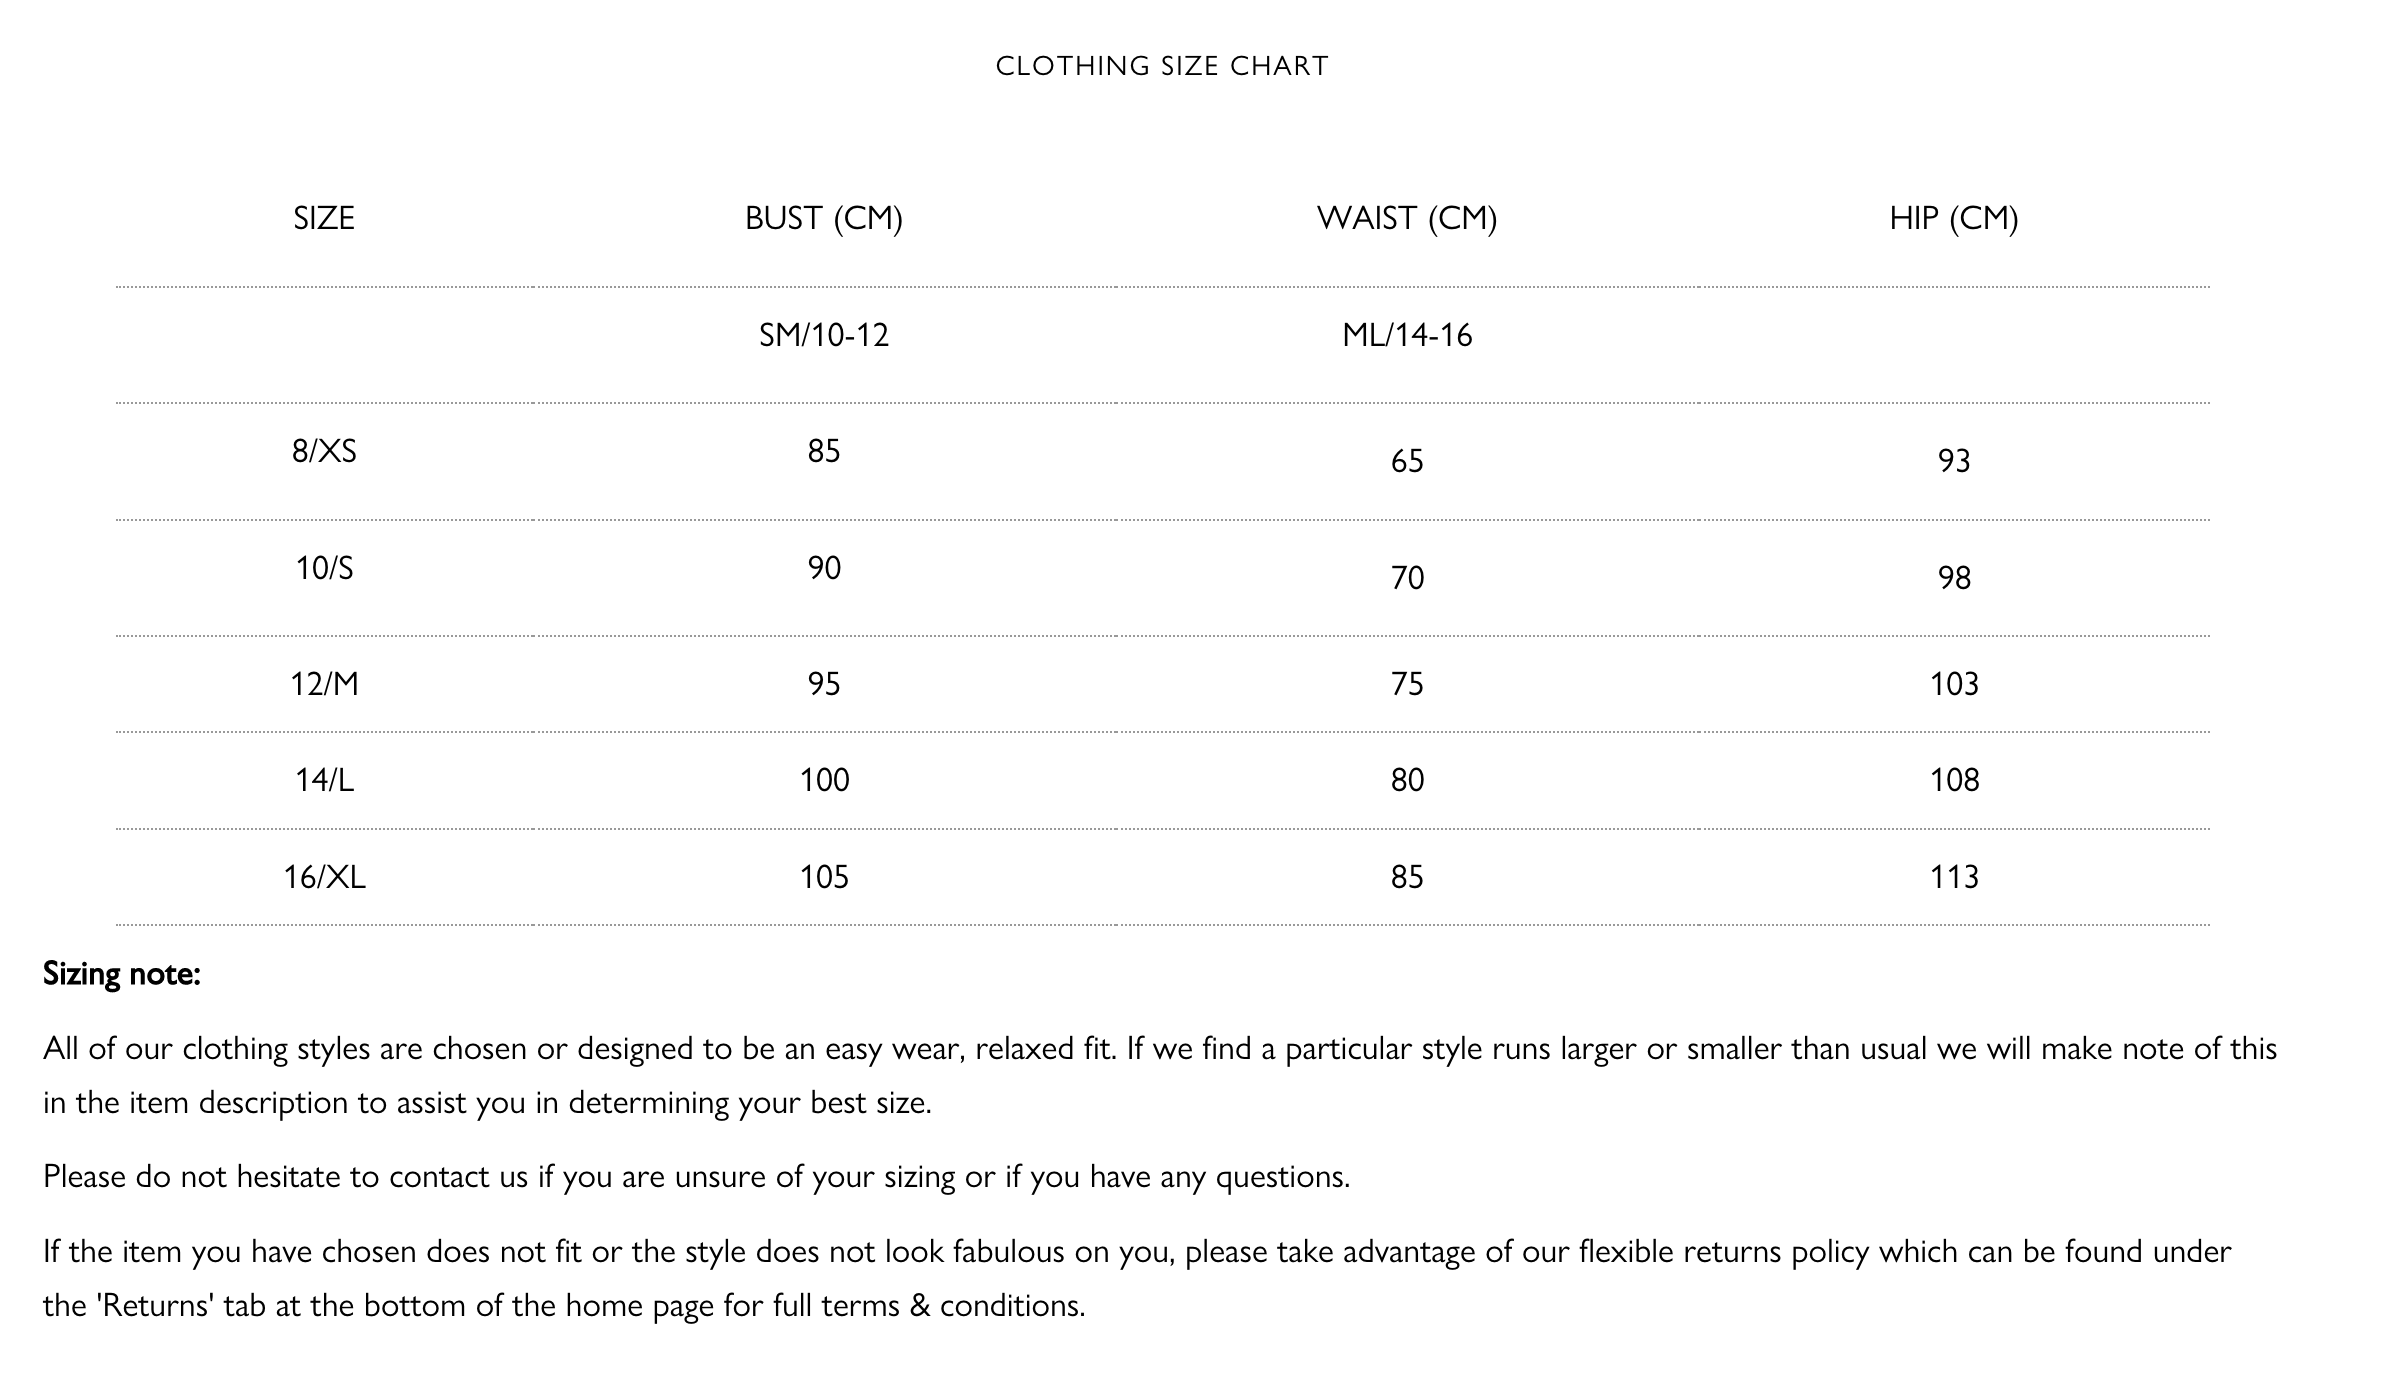Click the bold Sizing note heading
The width and height of the screenshot is (2392, 1384).
click(122, 974)
